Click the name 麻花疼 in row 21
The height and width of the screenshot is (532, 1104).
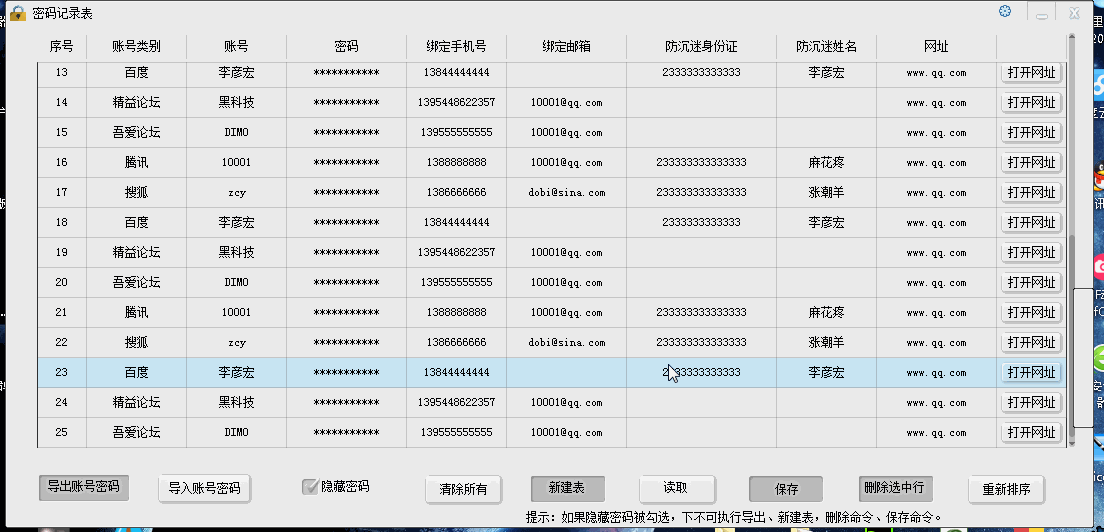click(827, 312)
